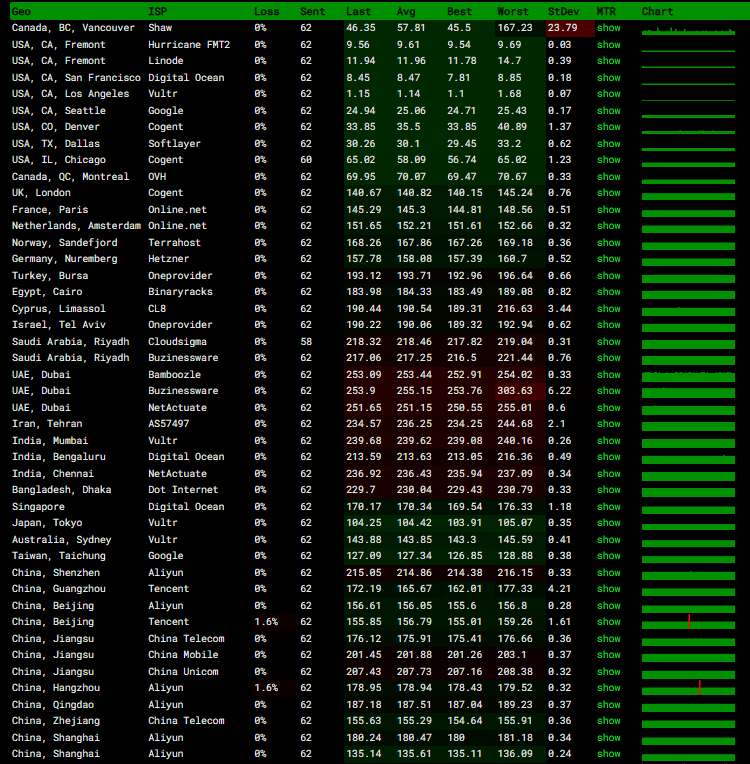Show MTR for France, Paris Online.net
750x764 pixels.
click(x=609, y=210)
